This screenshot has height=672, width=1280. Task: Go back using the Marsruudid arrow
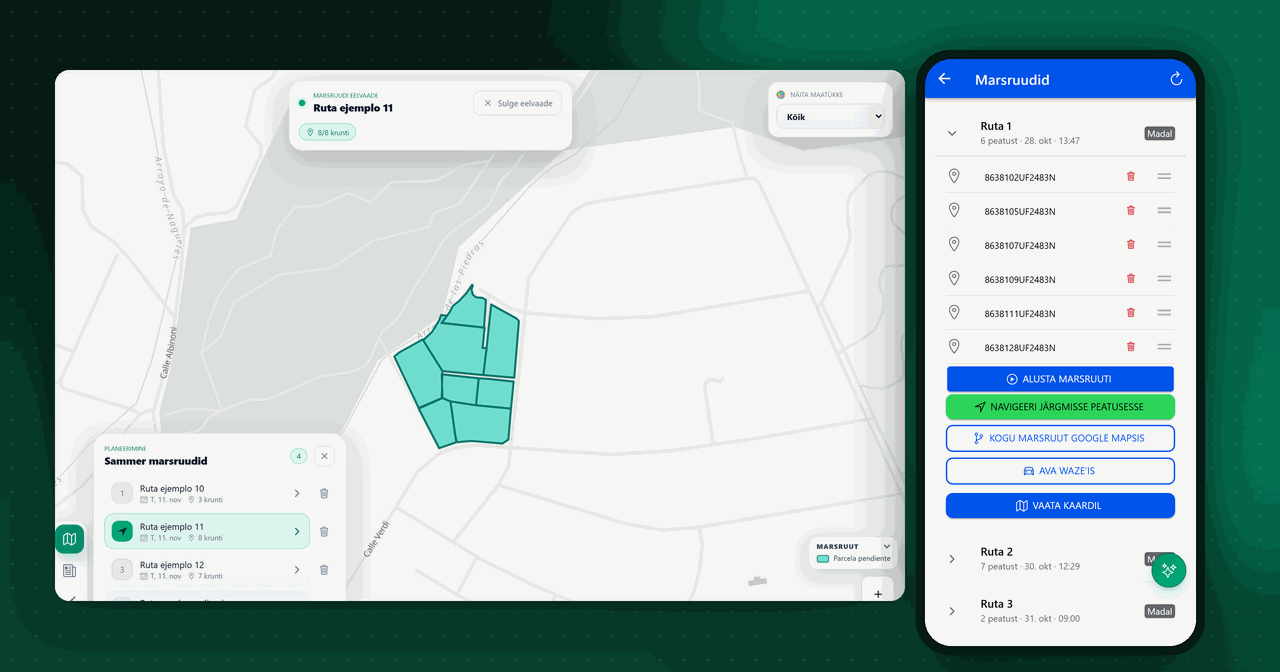944,79
